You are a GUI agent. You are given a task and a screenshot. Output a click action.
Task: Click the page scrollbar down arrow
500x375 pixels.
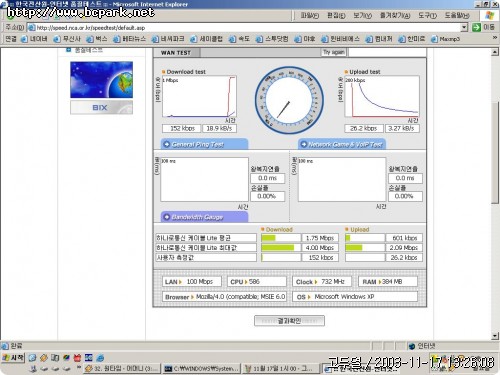[x=495, y=336]
